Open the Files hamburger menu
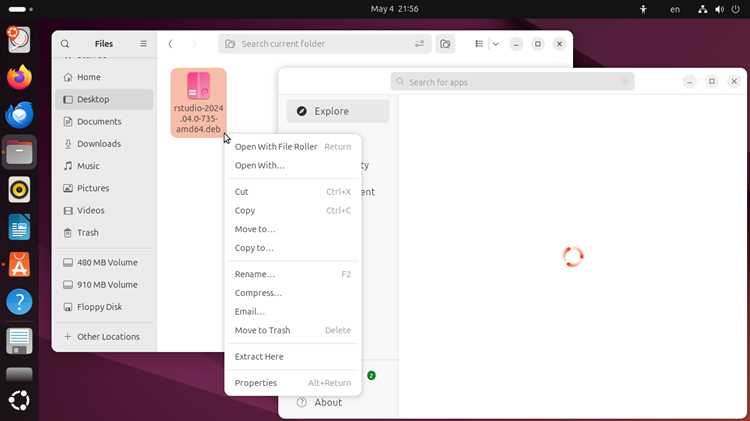Image resolution: width=750 pixels, height=421 pixels. click(x=143, y=44)
